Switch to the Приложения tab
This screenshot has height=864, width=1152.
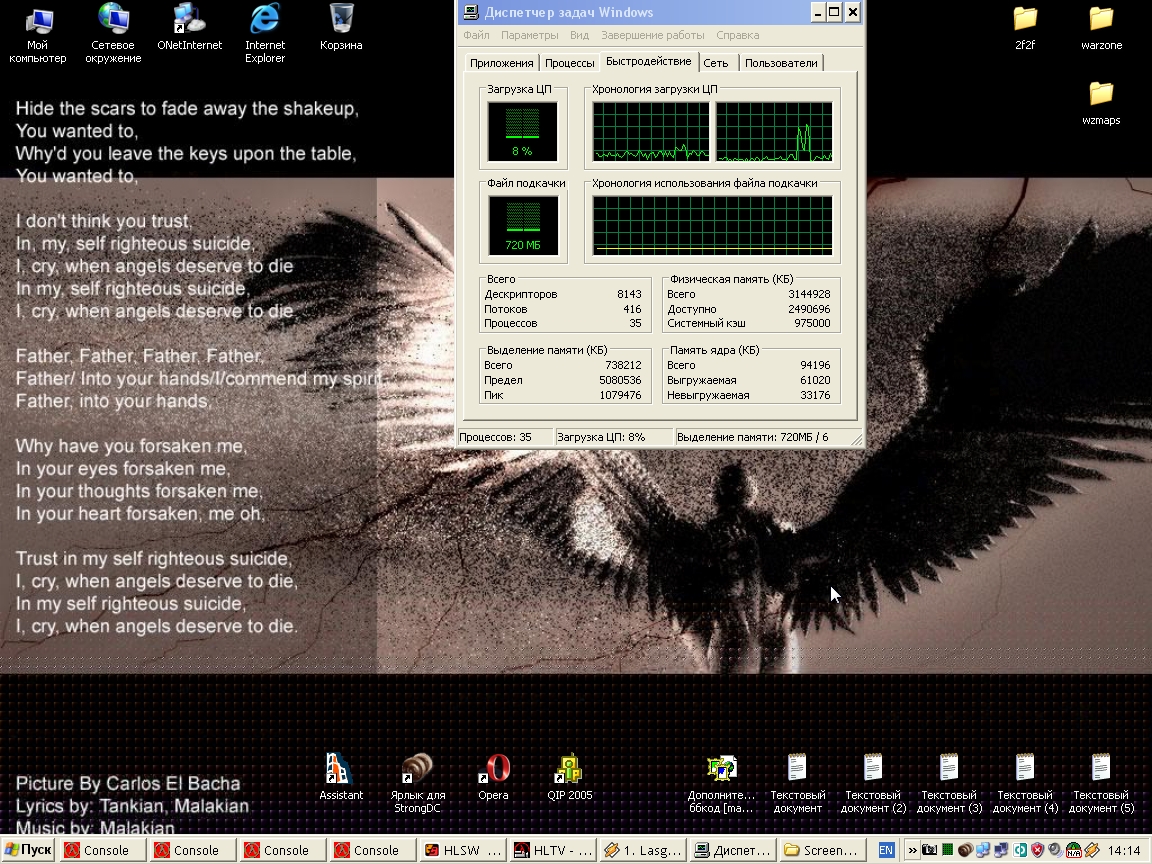(x=502, y=63)
